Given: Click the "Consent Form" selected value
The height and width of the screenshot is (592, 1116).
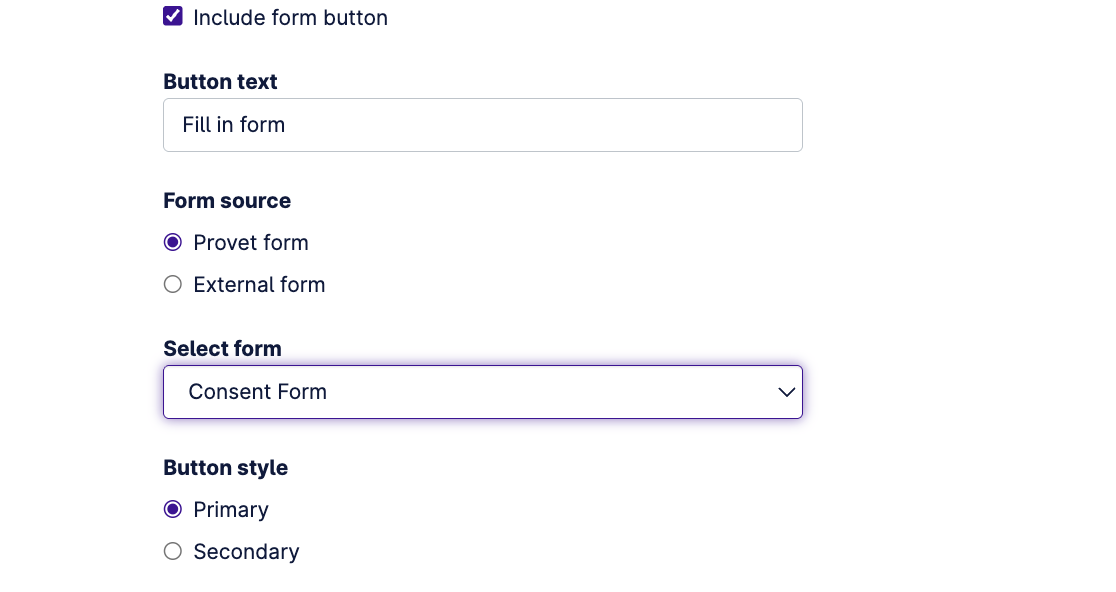Looking at the screenshot, I should [258, 392].
